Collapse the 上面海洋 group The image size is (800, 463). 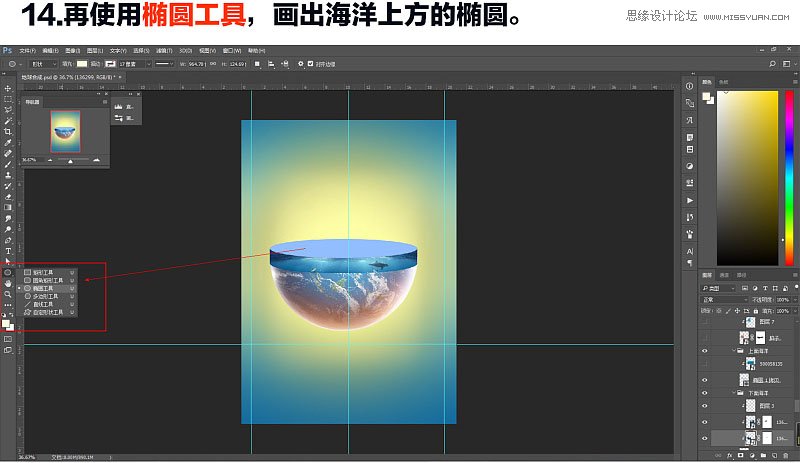(734, 351)
